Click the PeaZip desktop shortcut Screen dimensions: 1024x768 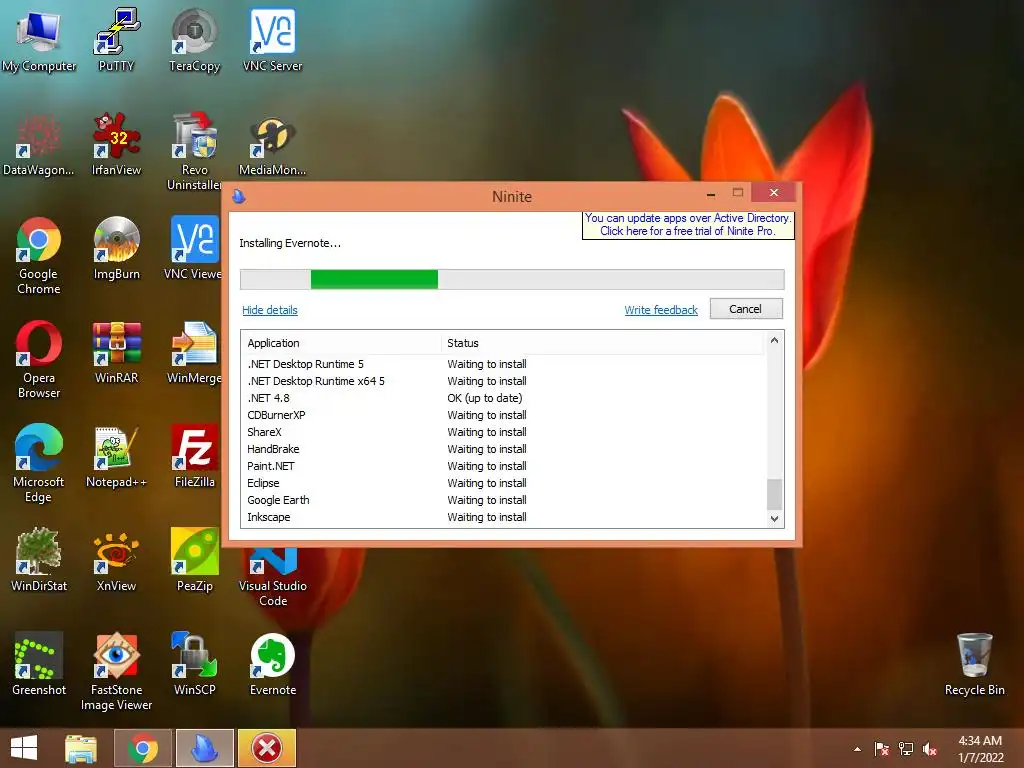pyautogui.click(x=194, y=560)
